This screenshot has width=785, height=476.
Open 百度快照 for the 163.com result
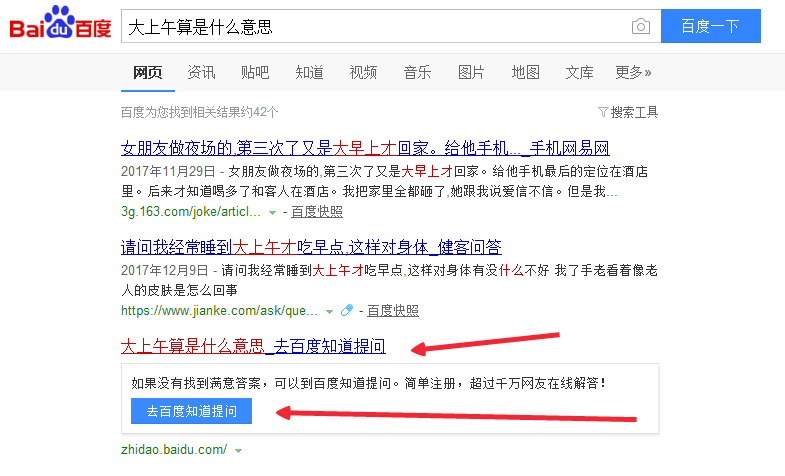(317, 212)
